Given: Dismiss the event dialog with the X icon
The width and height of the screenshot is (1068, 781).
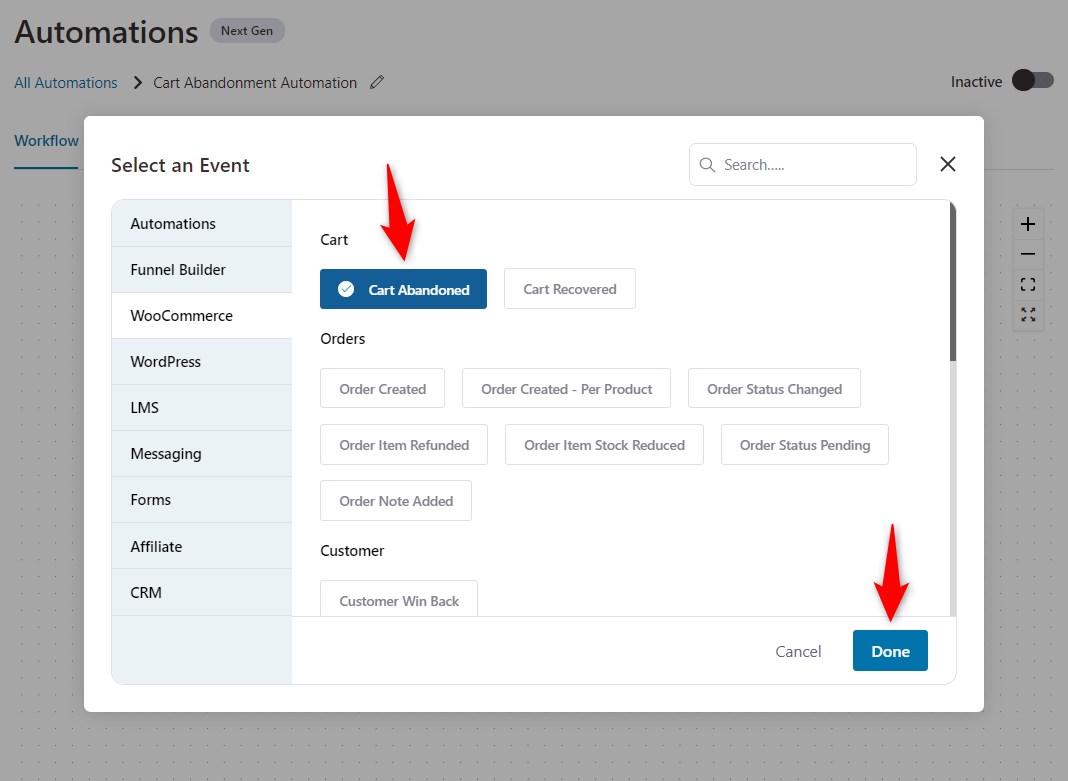Looking at the screenshot, I should (947, 164).
